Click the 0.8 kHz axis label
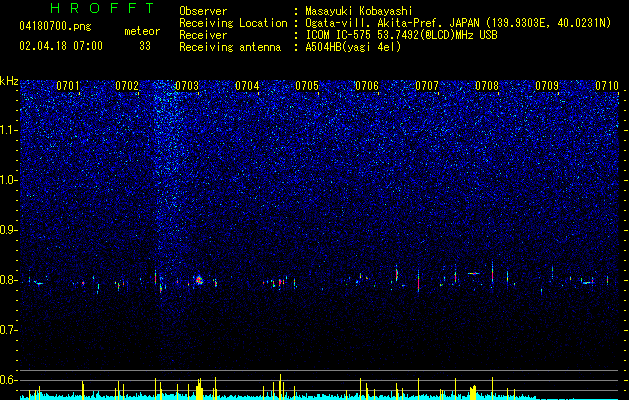This screenshot has height=400, width=629. (x=8, y=280)
